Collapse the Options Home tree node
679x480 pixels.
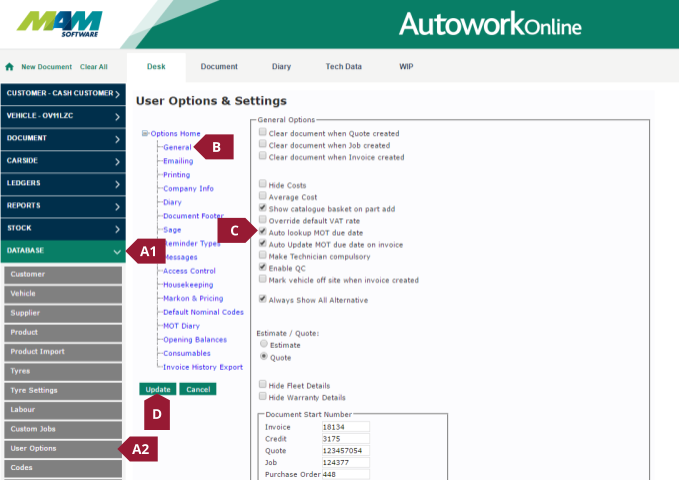click(145, 133)
